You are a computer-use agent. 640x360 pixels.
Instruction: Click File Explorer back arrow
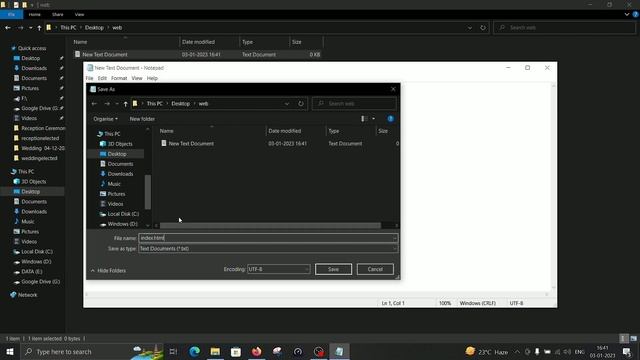[8, 28]
